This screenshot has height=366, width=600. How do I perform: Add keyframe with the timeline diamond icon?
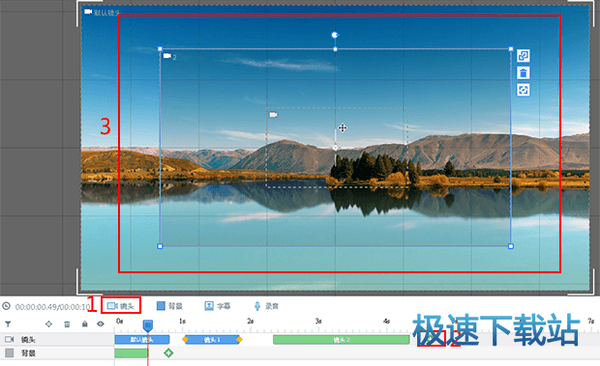[x=49, y=324]
